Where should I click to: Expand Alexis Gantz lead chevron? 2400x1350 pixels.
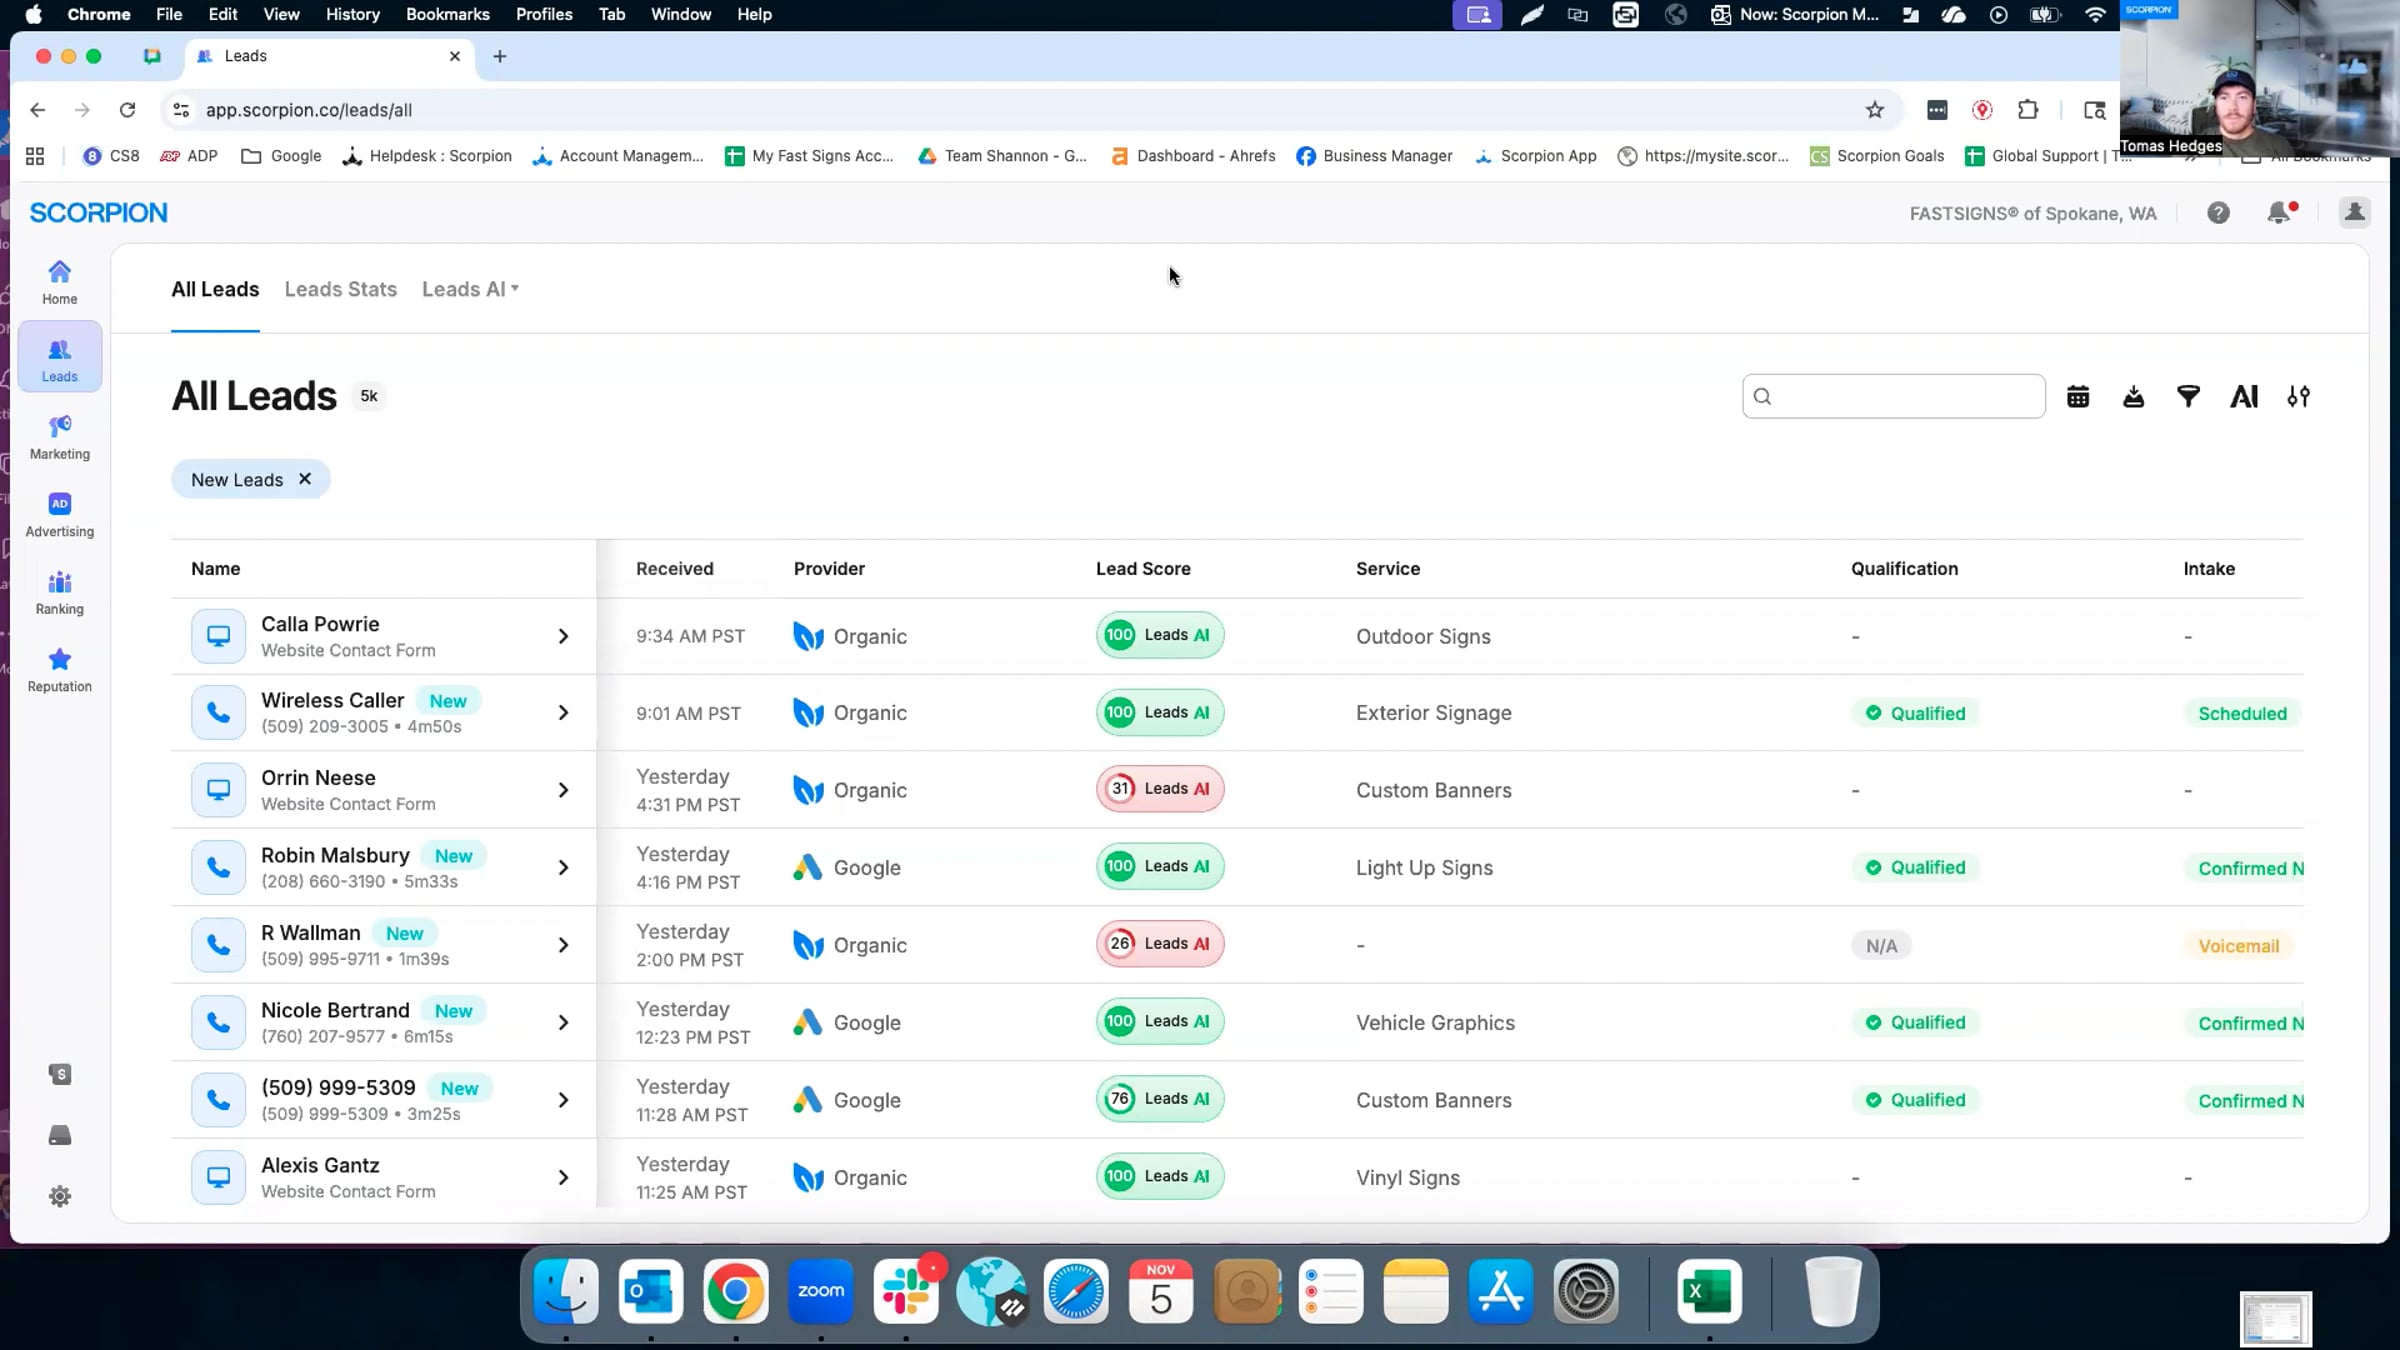[x=563, y=1177]
